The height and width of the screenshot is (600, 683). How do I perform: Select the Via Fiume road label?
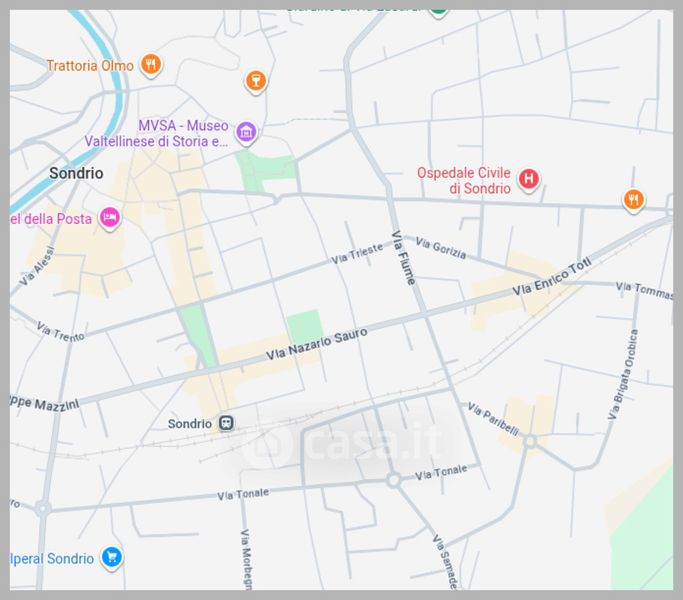point(403,258)
